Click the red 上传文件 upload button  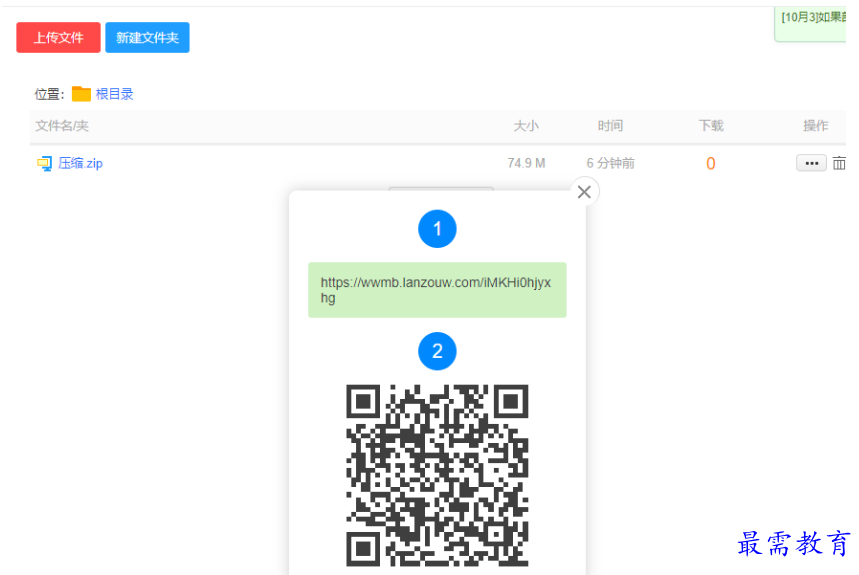[58, 37]
